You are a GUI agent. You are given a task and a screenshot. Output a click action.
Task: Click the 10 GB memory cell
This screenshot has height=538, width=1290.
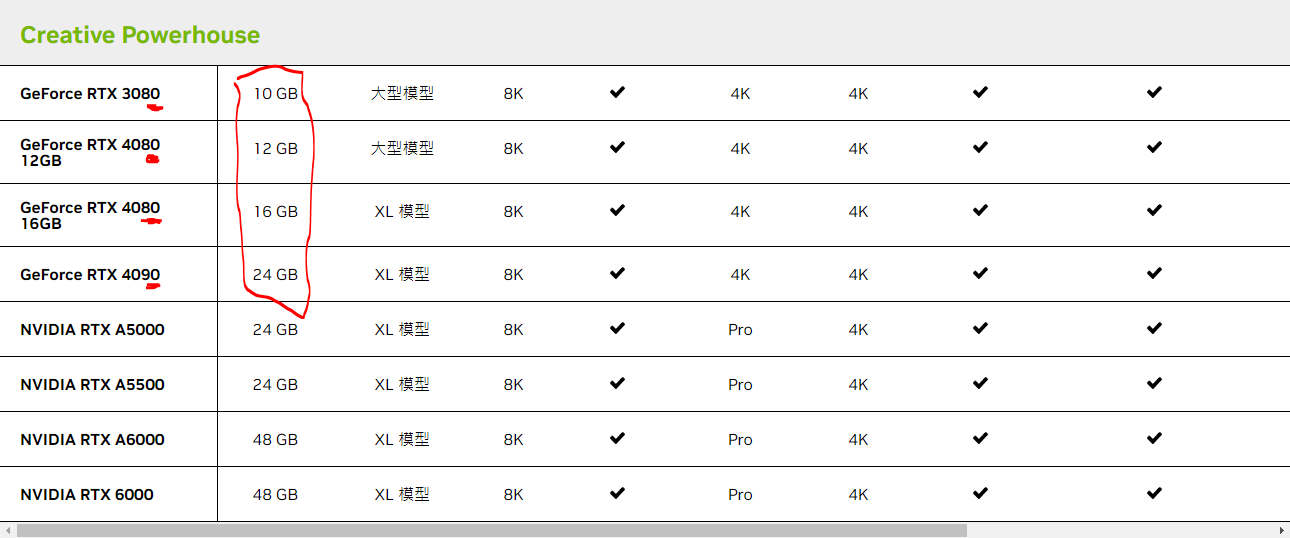click(x=275, y=93)
